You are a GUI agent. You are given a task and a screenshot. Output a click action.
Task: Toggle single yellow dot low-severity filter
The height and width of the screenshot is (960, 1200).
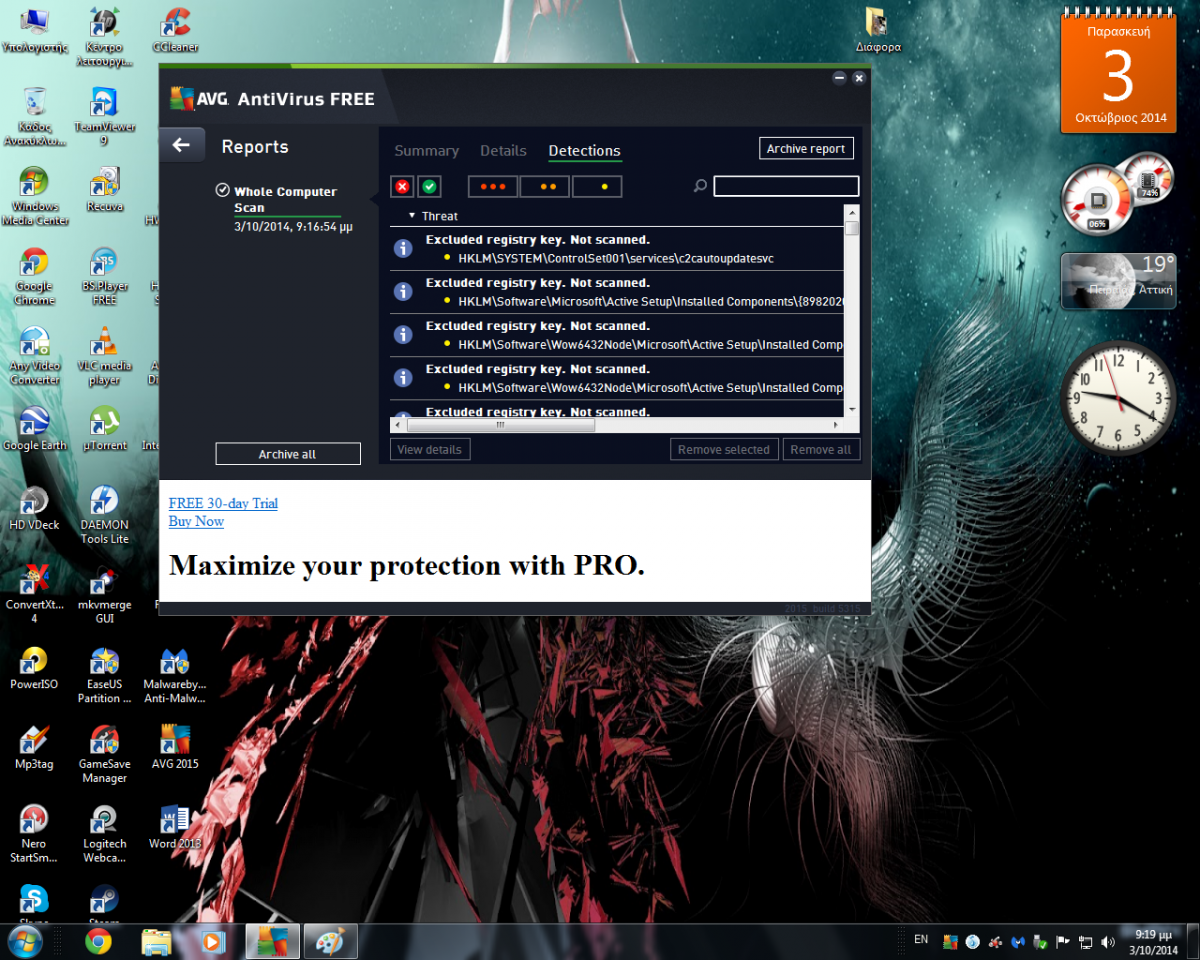[597, 187]
